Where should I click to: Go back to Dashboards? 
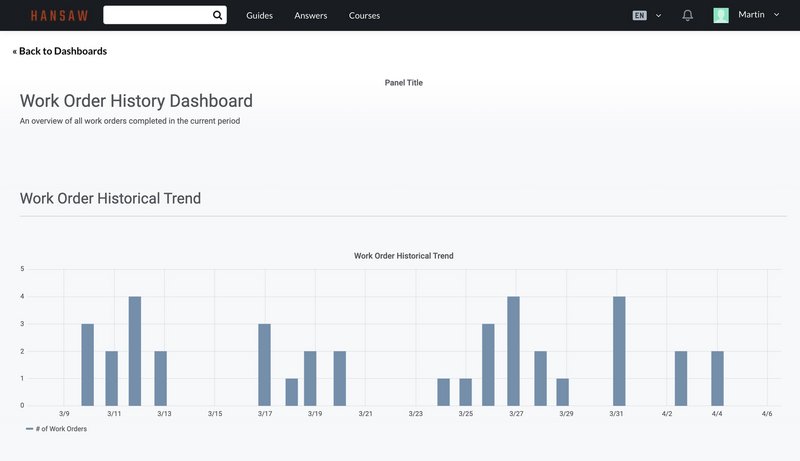[60, 51]
